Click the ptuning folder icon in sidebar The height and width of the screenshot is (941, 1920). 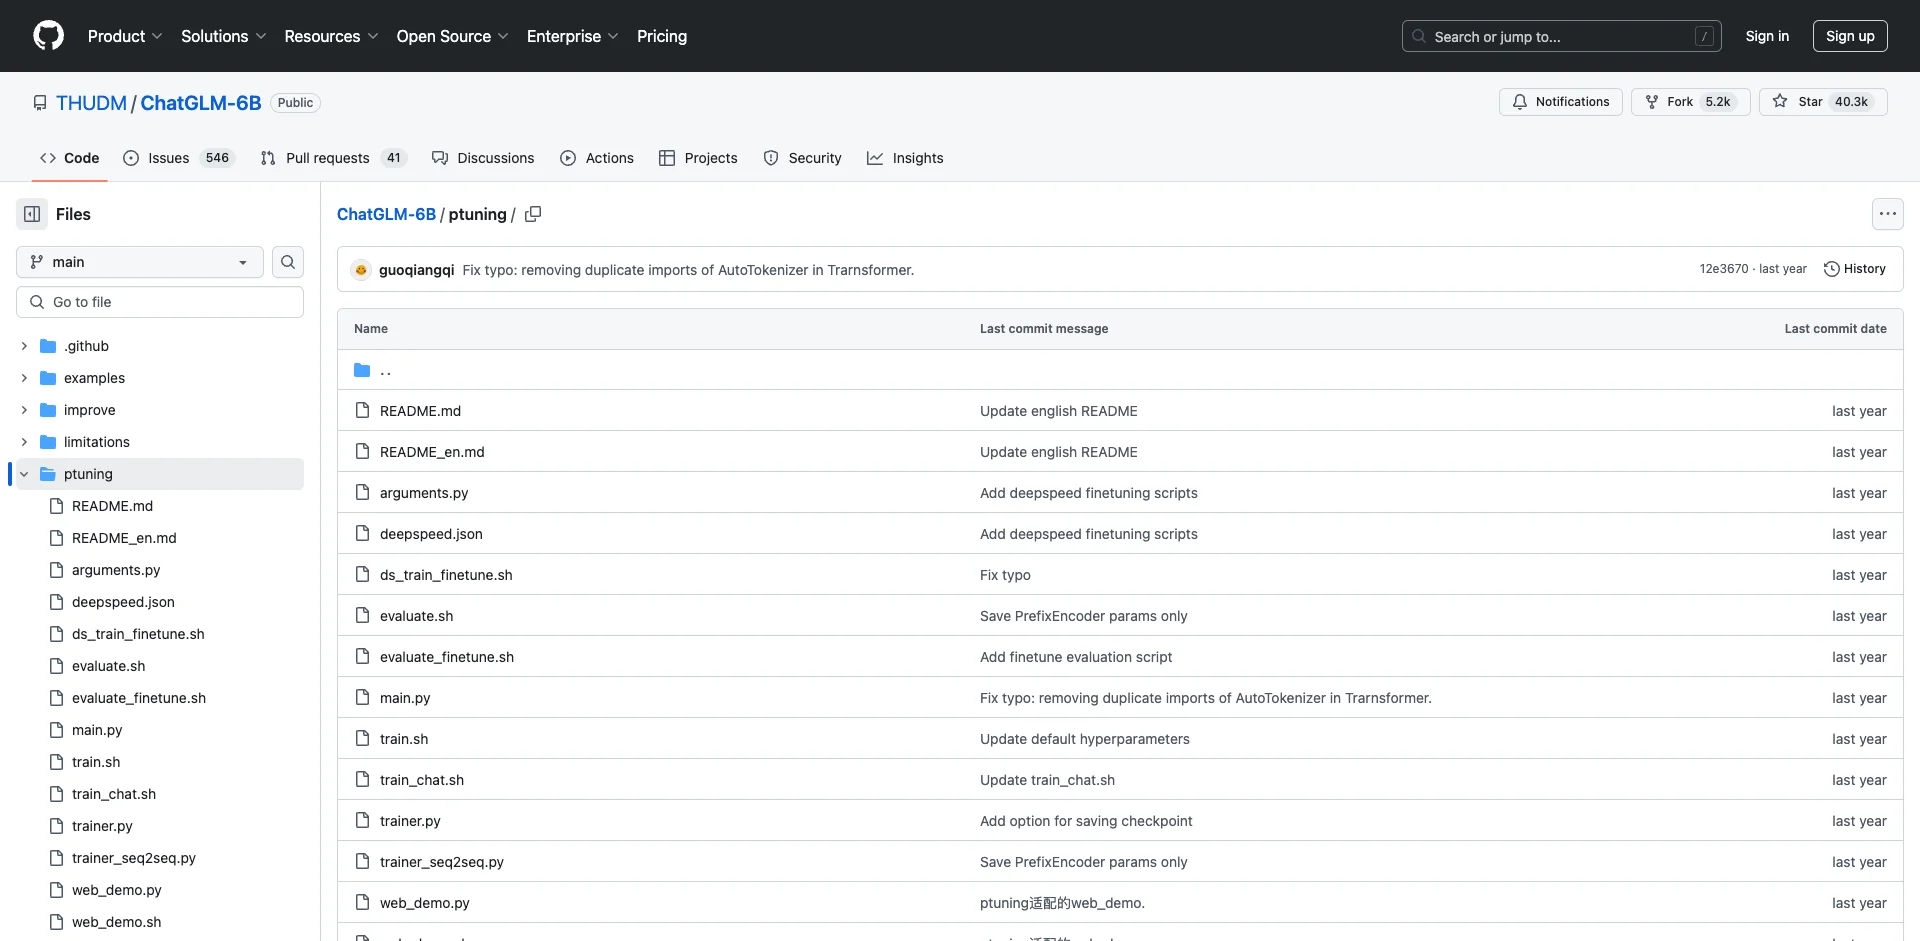click(48, 474)
